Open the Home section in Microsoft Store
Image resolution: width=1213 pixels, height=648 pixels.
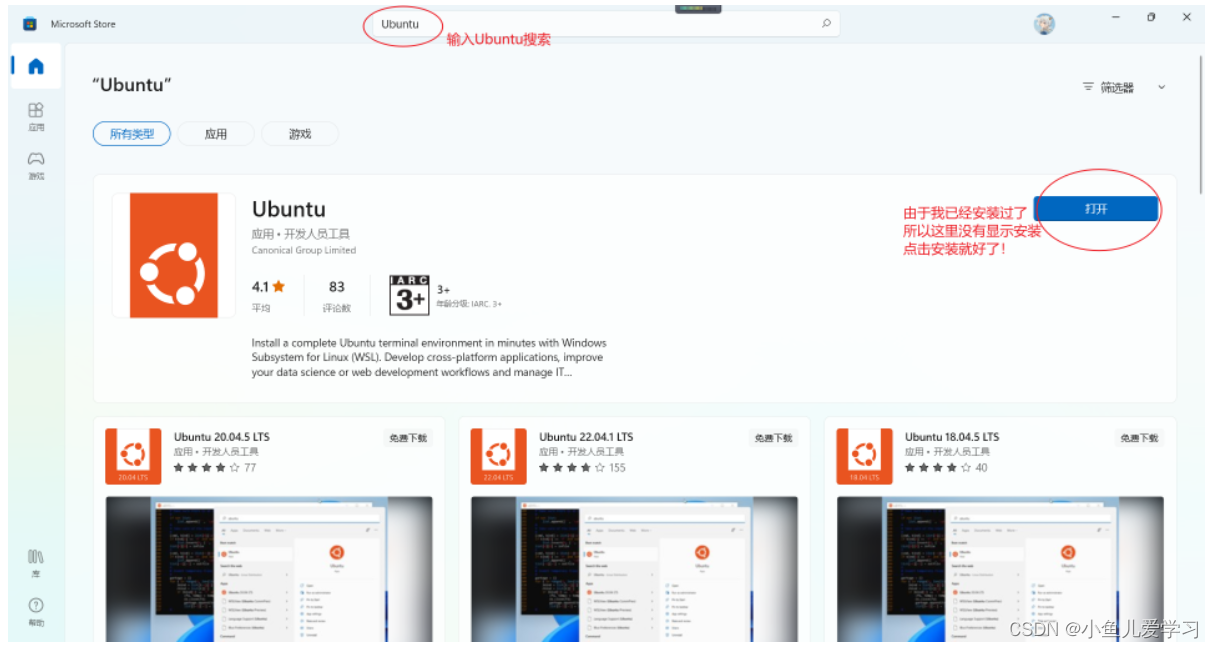tap(35, 65)
